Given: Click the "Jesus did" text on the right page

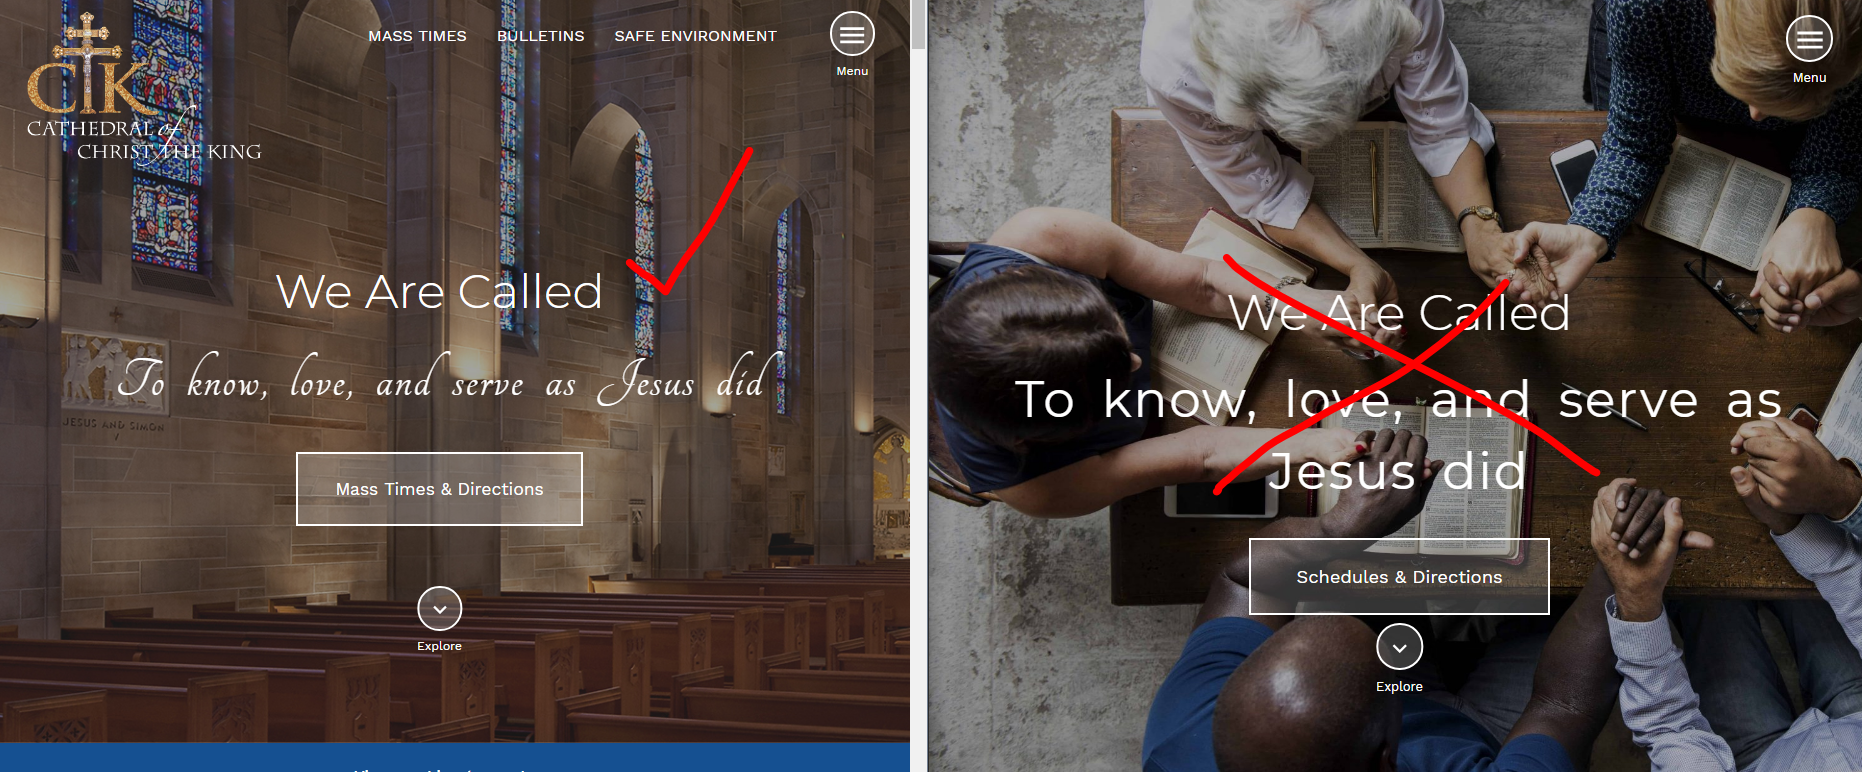Looking at the screenshot, I should tap(1397, 471).
